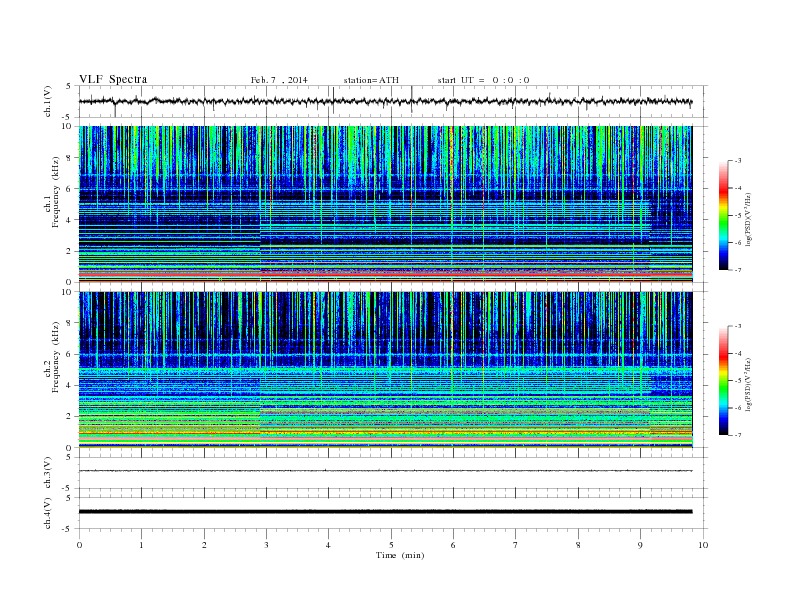Click the ch.2 "Frequency (kHz)" axis label

coord(56,356)
